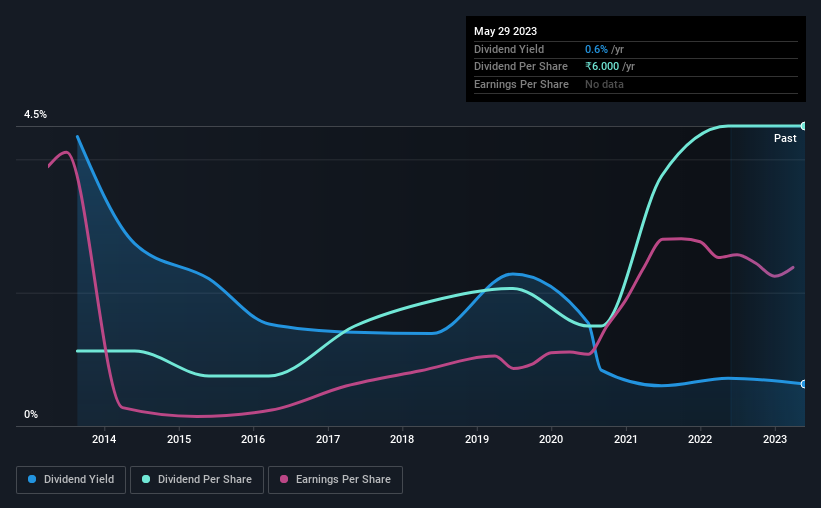Viewport: 821px width, 508px height.
Task: Click the 0.6% dividend yield value
Action: tap(596, 49)
